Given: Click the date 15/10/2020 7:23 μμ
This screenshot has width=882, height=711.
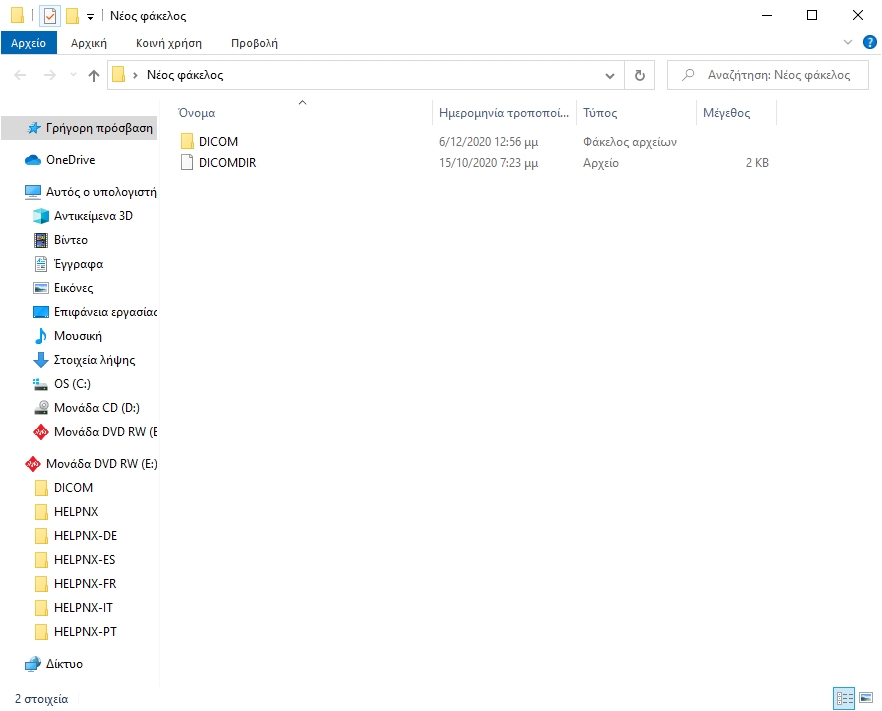Looking at the screenshot, I should click(x=488, y=163).
